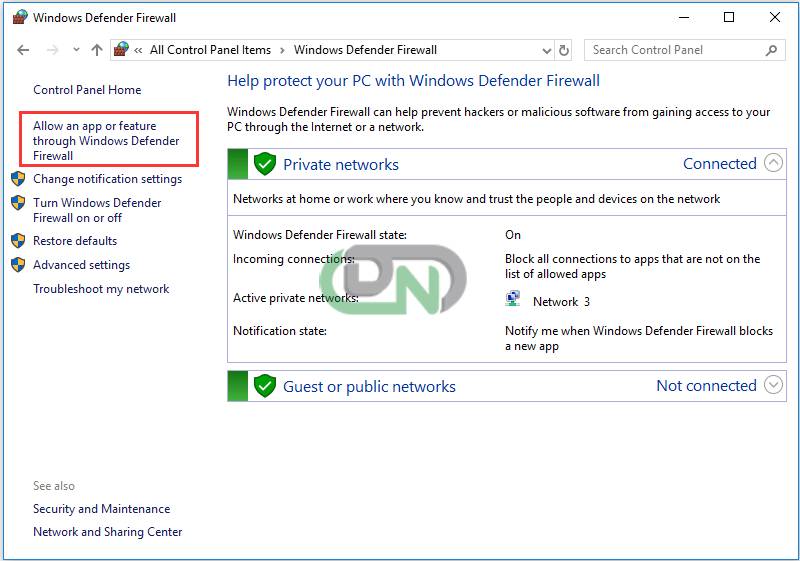
Task: Click All Control Panel Items breadcrumb
Action: tap(210, 50)
